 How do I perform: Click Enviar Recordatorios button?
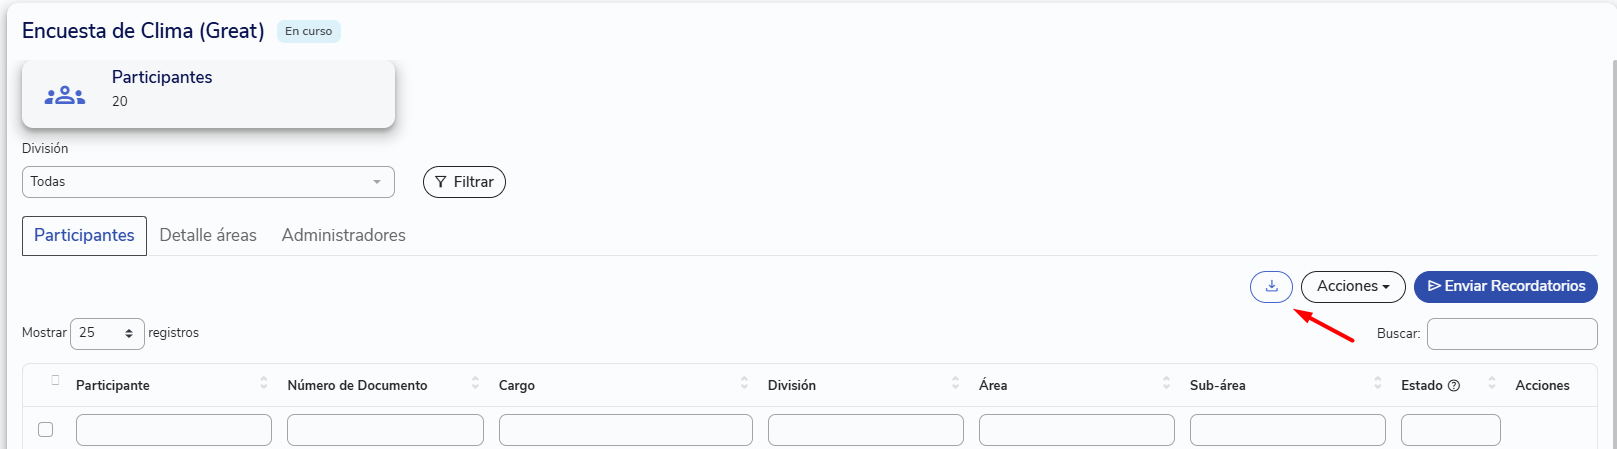pyautogui.click(x=1506, y=287)
